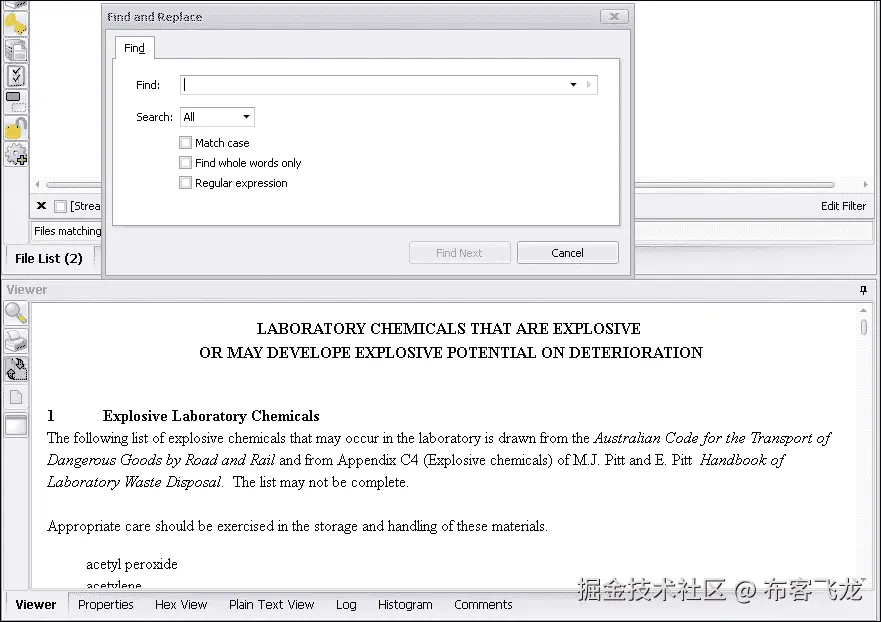The image size is (881, 622).
Task: Click partially visible icon at top of left toolbar
Action: click(16, 4)
